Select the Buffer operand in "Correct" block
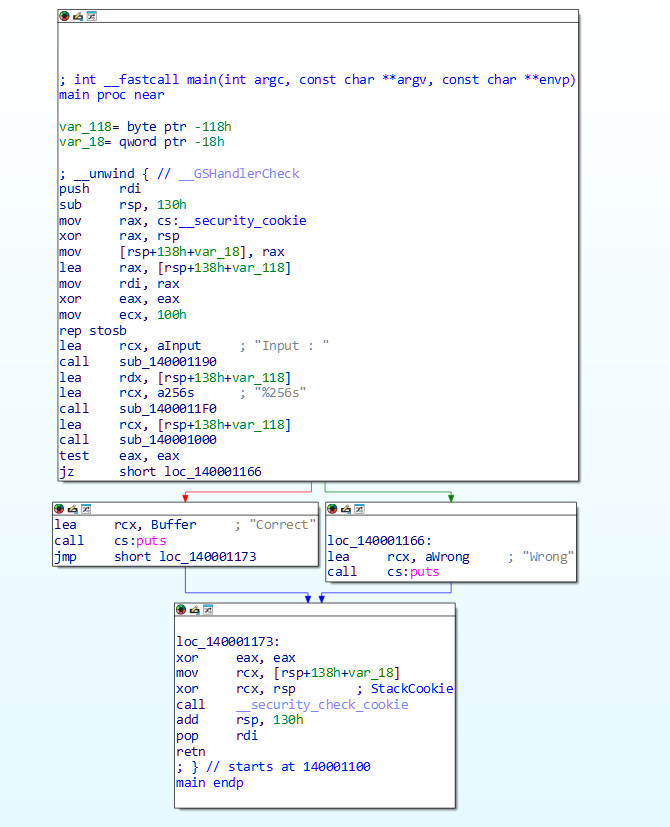670x827 pixels. [174, 525]
